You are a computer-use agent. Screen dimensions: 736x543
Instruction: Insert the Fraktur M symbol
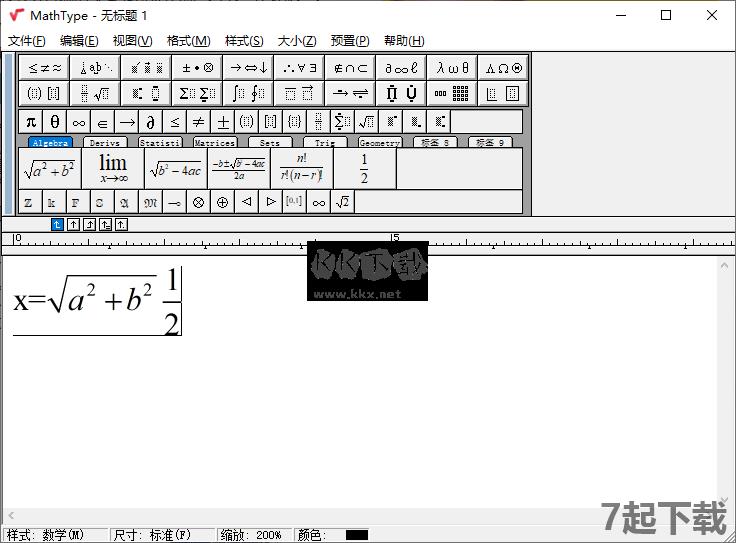[151, 202]
